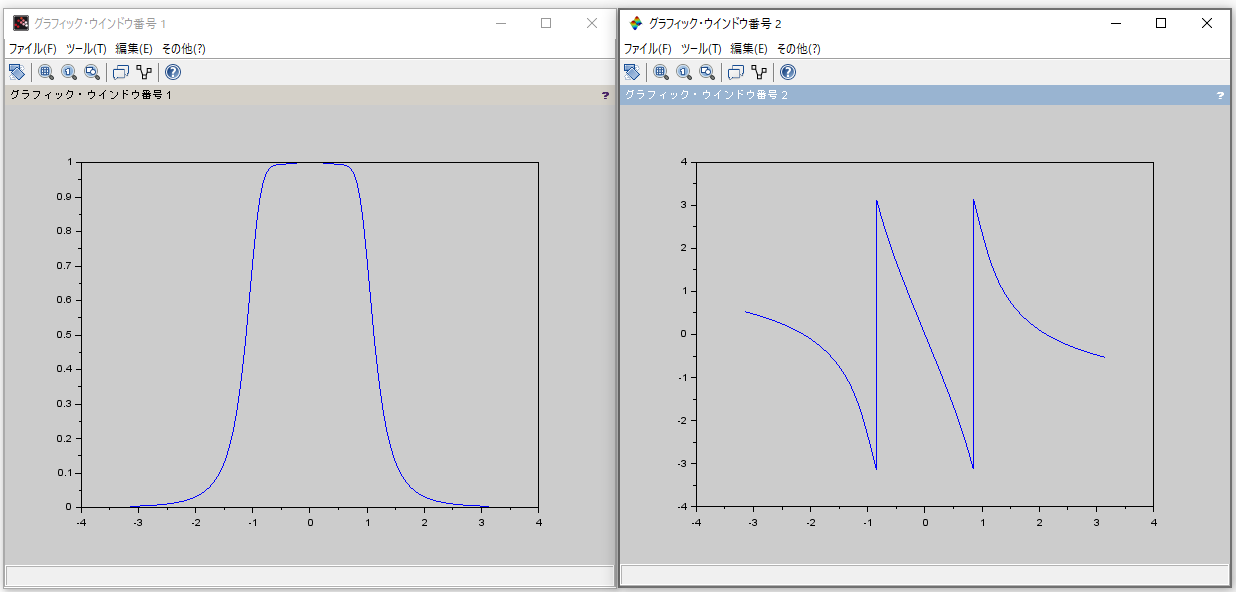Open ファイル(F) menu in window 2

pos(648,48)
